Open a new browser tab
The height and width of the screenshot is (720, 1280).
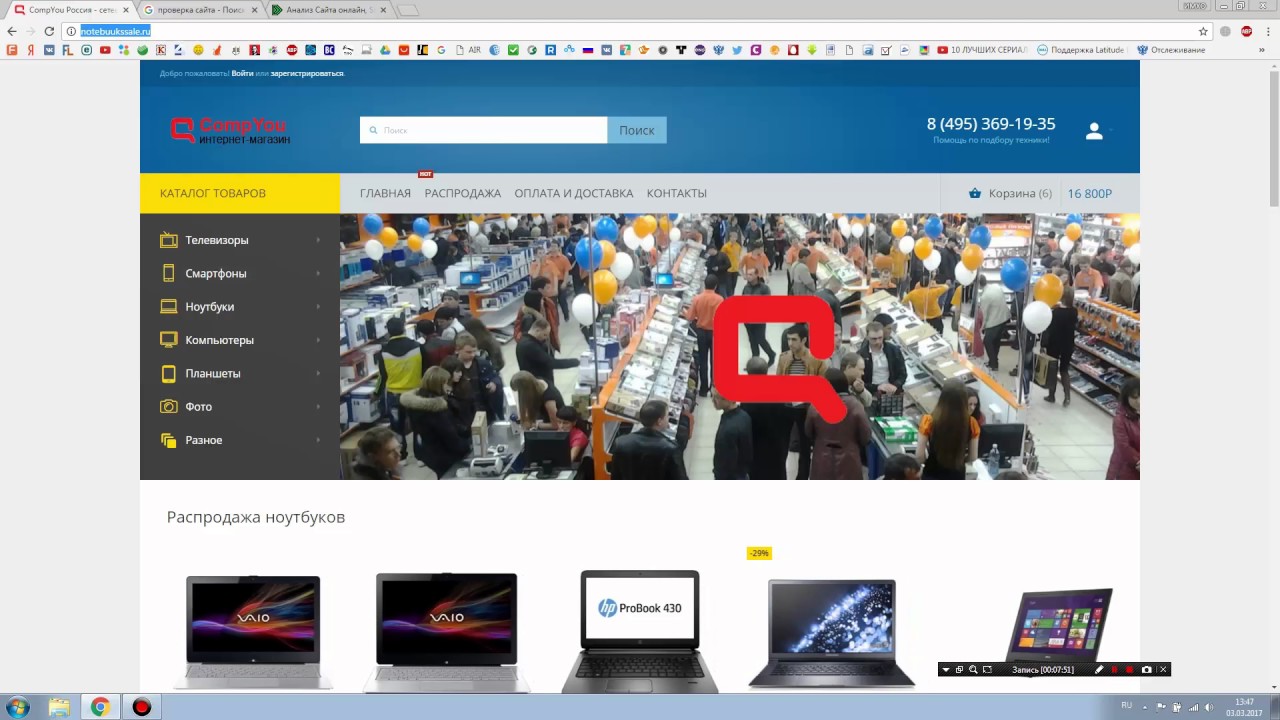(408, 10)
